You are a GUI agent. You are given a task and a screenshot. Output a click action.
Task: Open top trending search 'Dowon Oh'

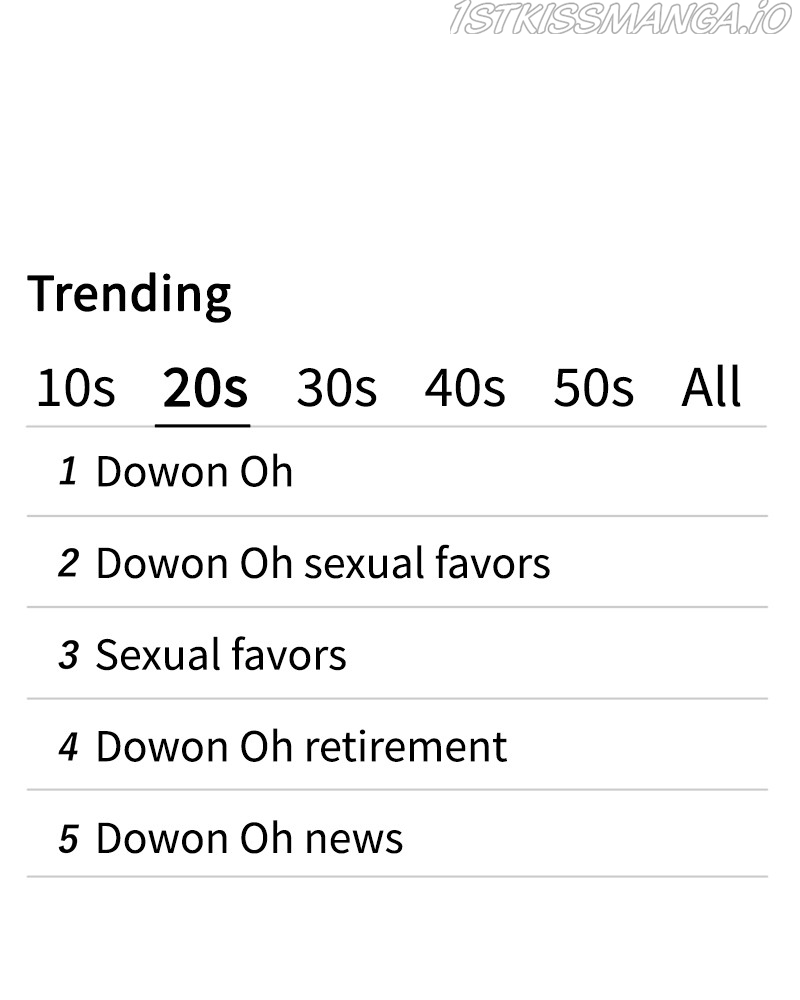tap(194, 472)
